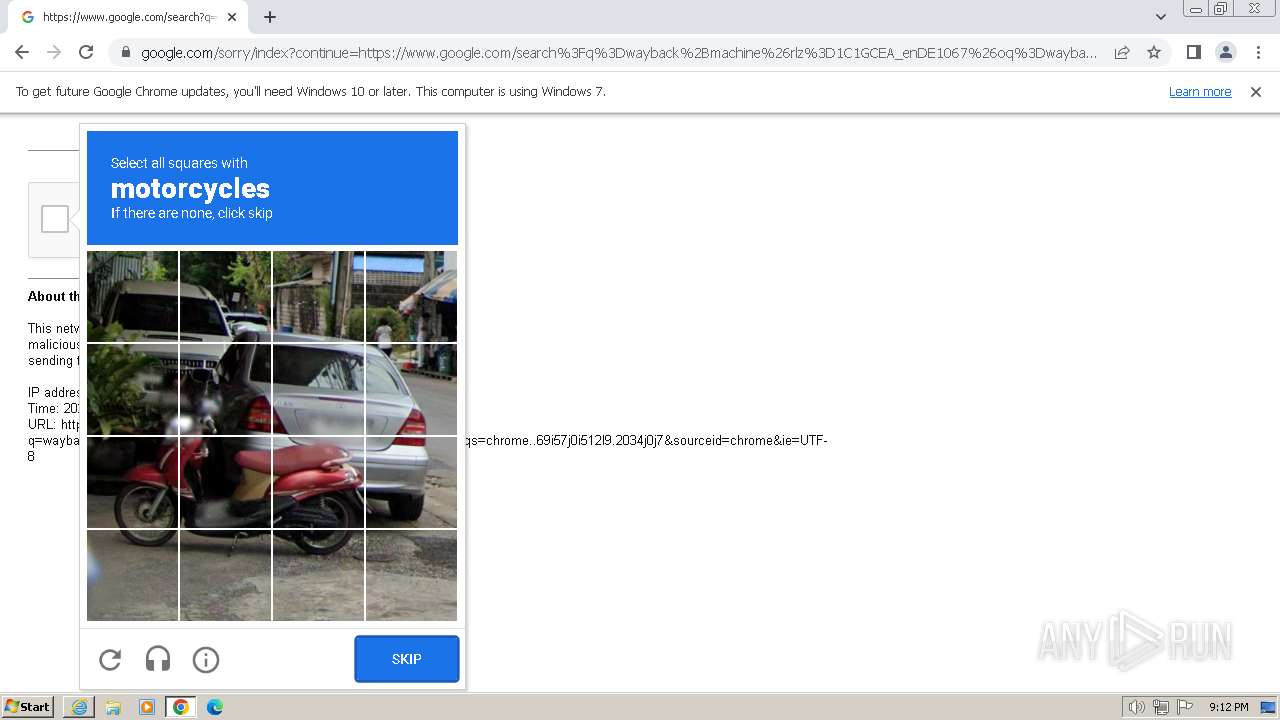Screen dimensions: 1280x720
Task: Click Show desktop button at taskbar end
Action: click(x=1270, y=707)
